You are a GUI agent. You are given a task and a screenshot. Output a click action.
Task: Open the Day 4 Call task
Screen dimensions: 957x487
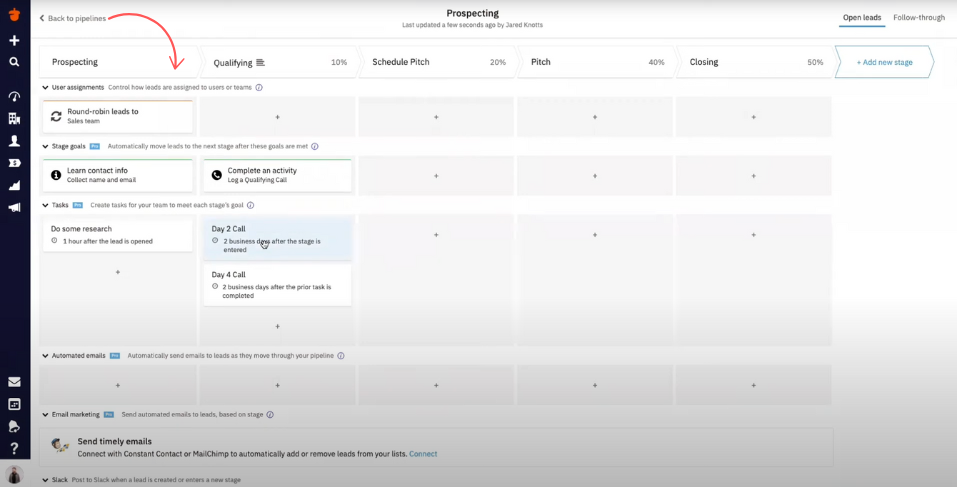point(278,285)
